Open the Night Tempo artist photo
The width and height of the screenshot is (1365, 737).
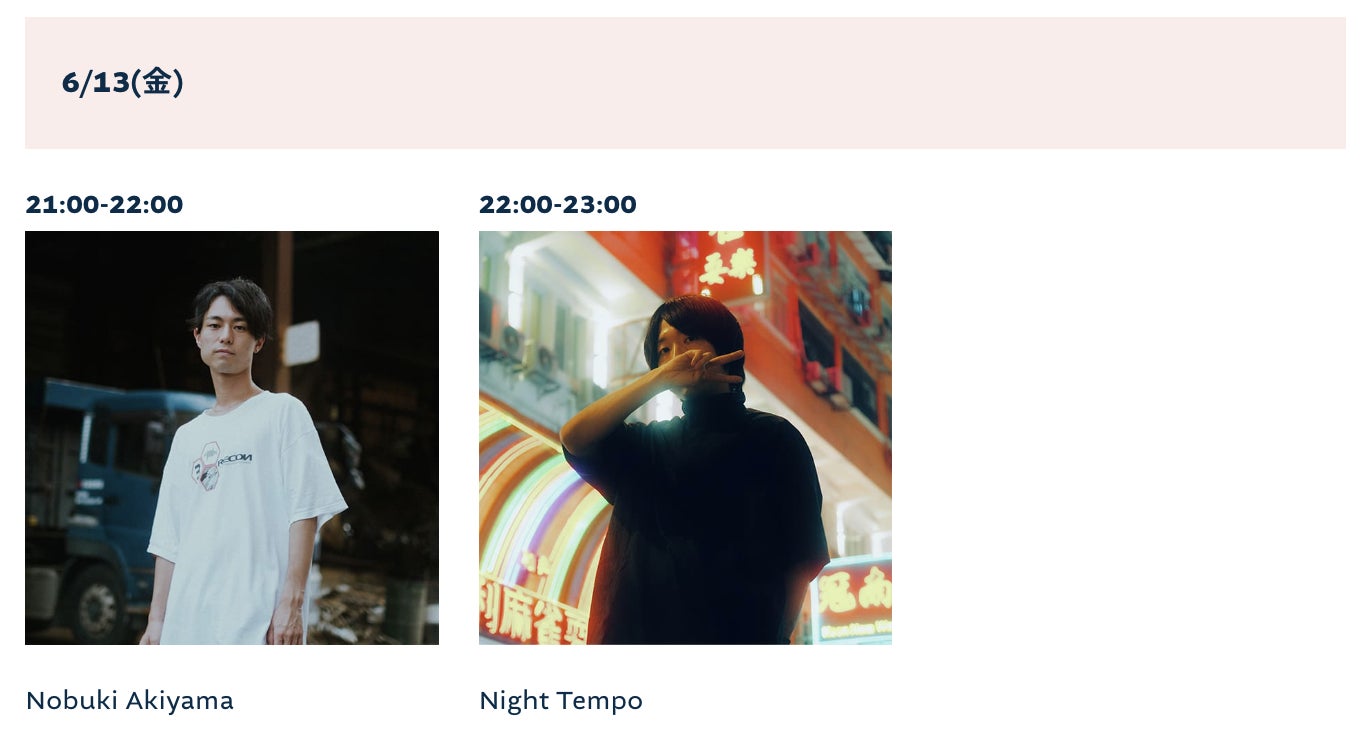tap(685, 438)
